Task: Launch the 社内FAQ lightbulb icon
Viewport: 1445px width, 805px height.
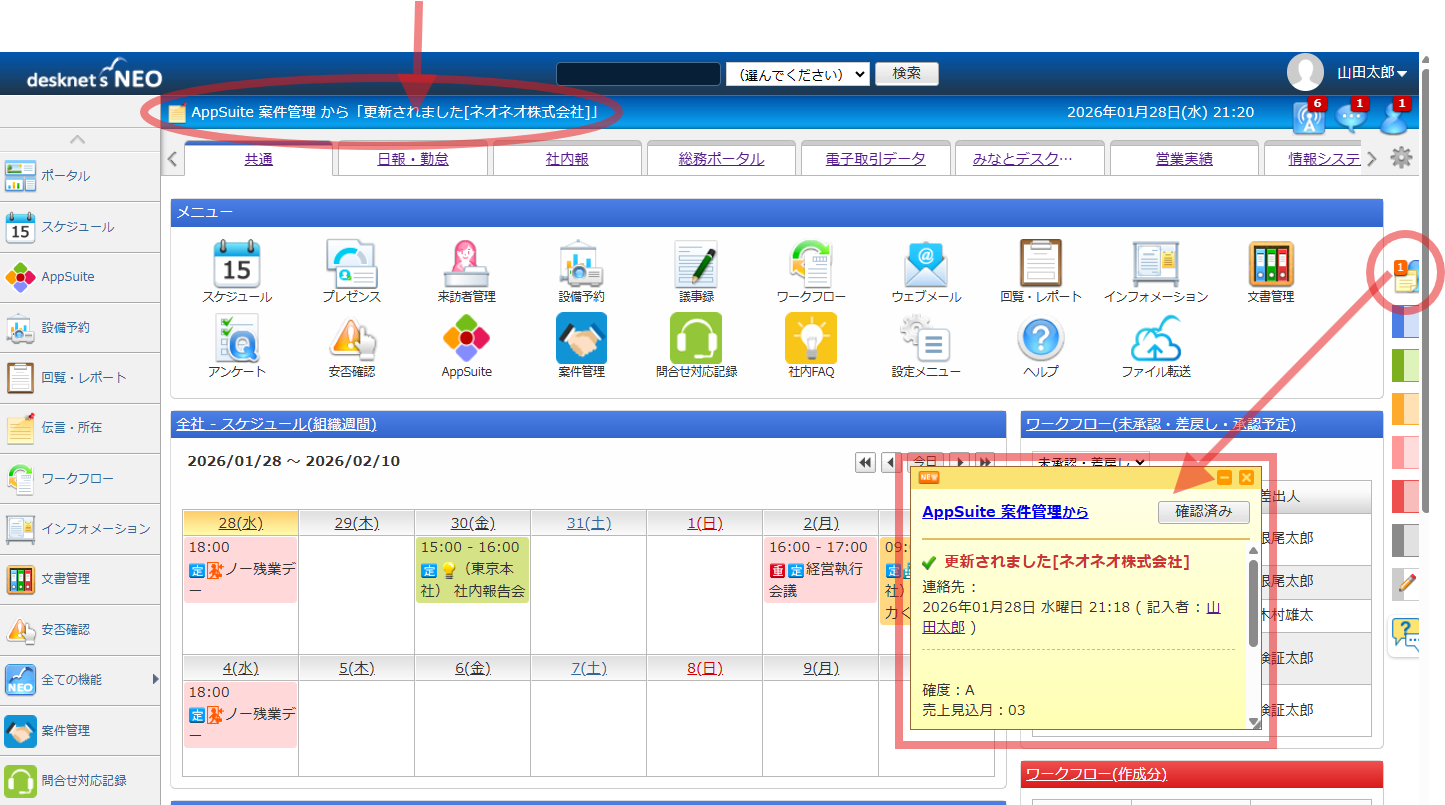Action: tap(810, 340)
